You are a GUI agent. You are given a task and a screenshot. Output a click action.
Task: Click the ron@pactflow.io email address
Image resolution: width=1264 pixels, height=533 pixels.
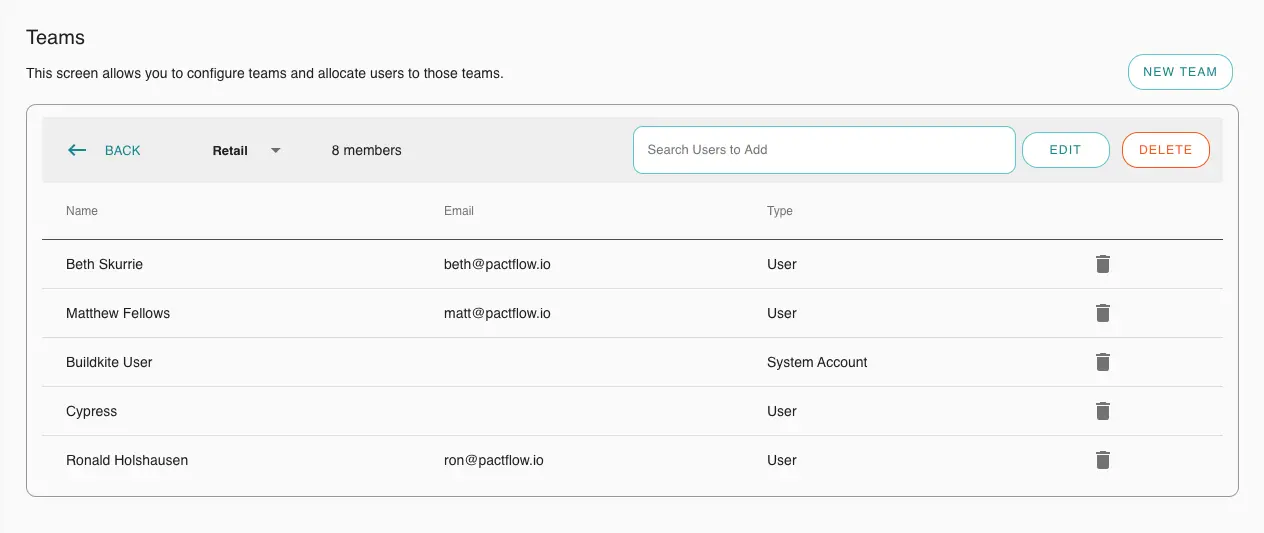click(x=493, y=460)
